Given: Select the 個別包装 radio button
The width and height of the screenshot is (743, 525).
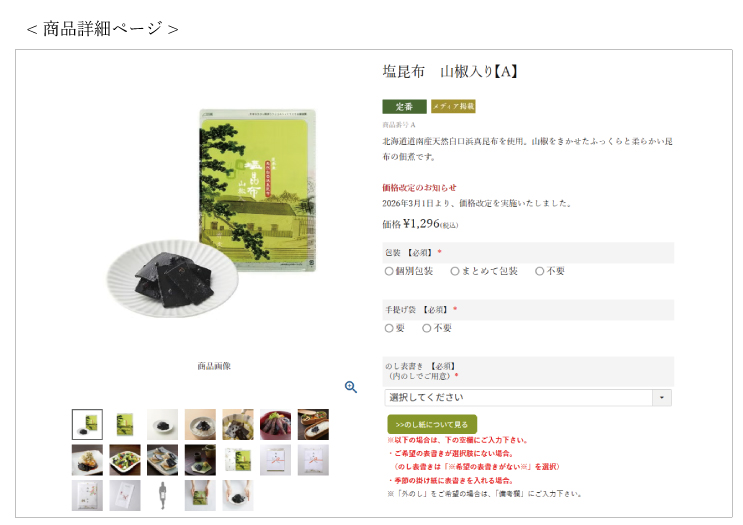Looking at the screenshot, I should [x=389, y=271].
